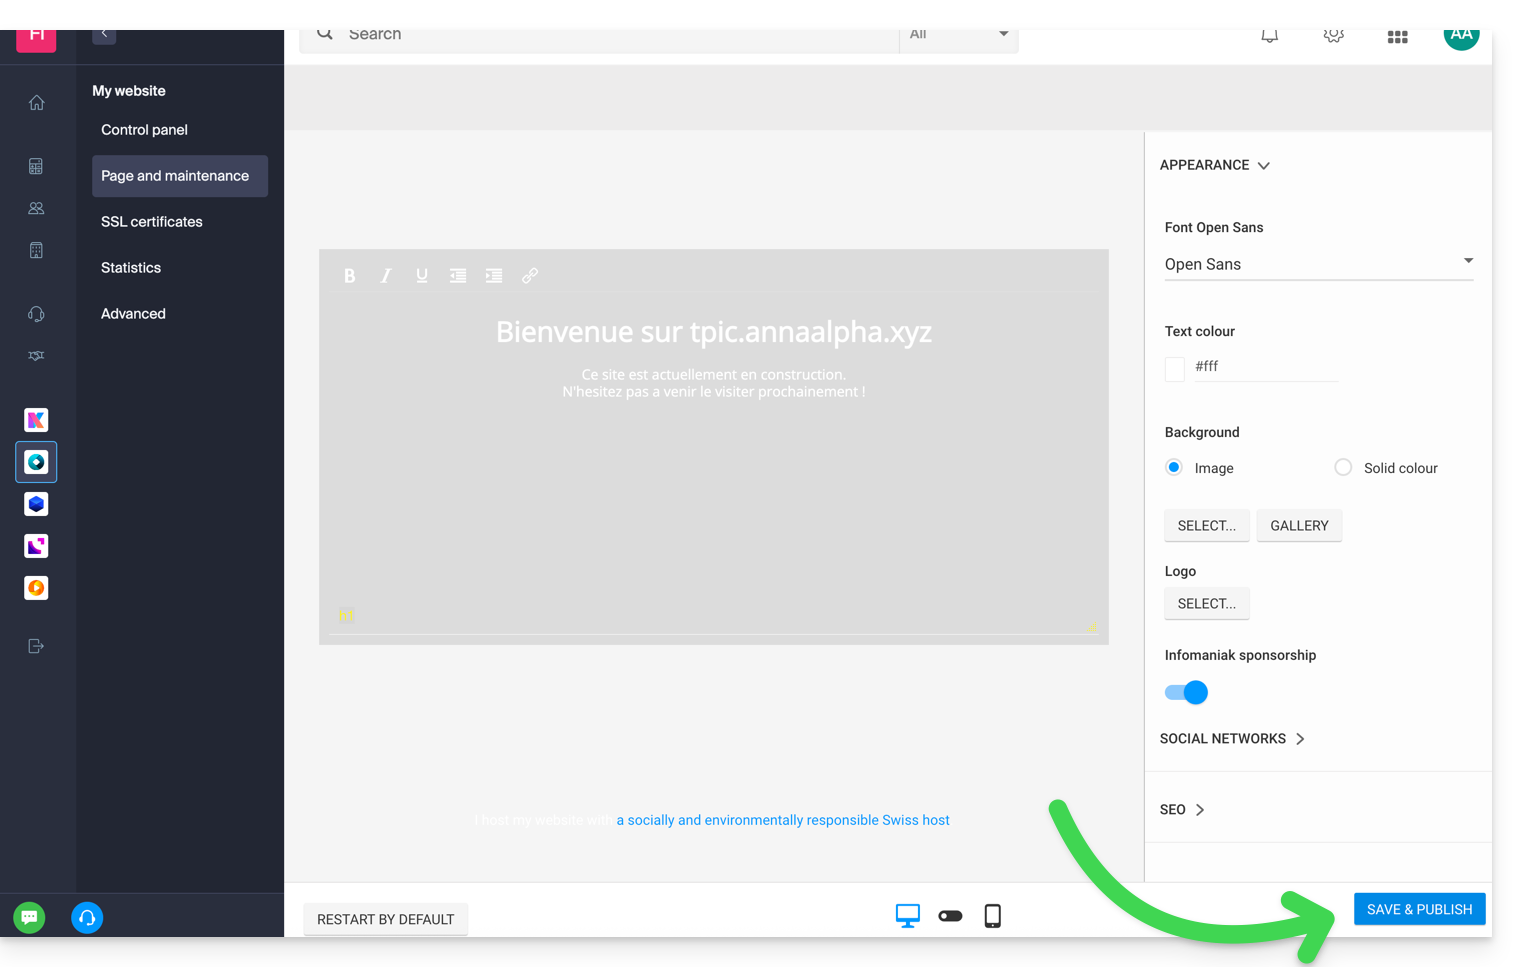1522x967 pixels.
Task: Click Logo SELECT... button
Action: (x=1207, y=604)
